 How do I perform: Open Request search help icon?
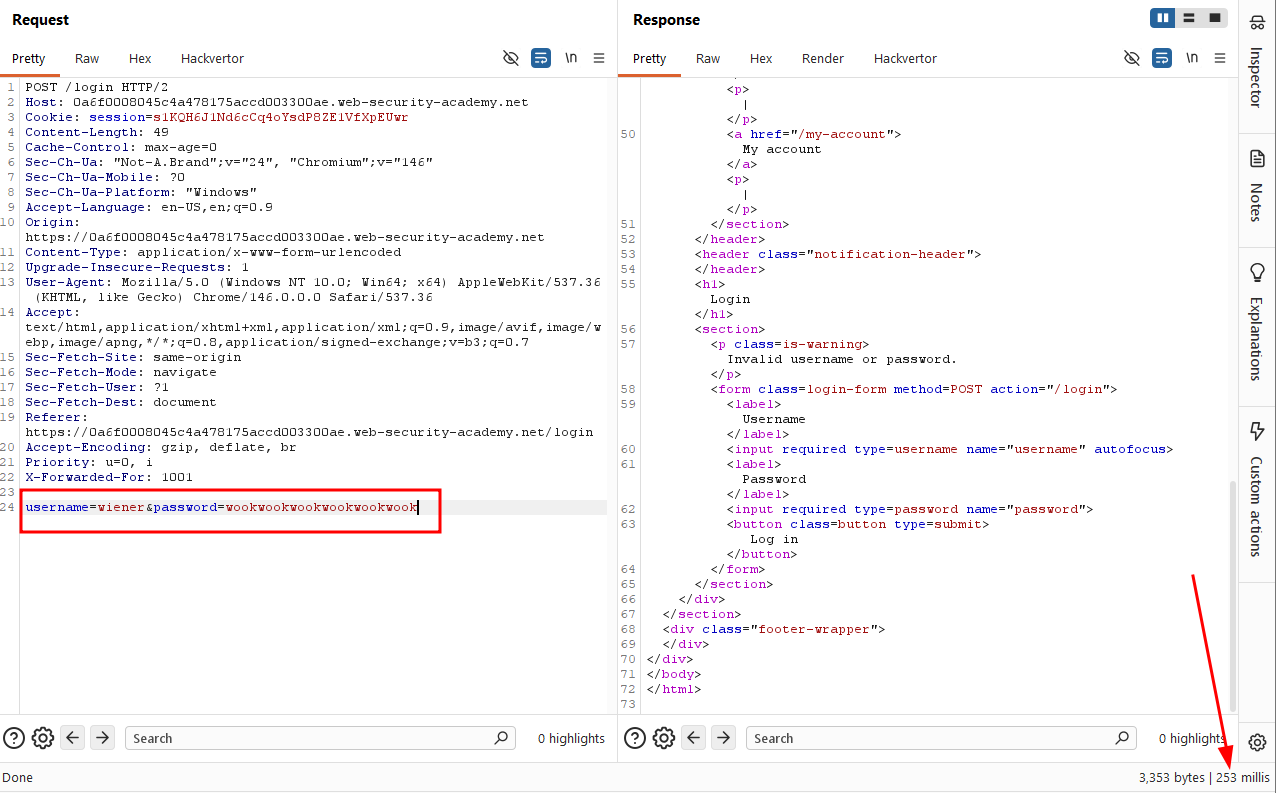coord(14,738)
